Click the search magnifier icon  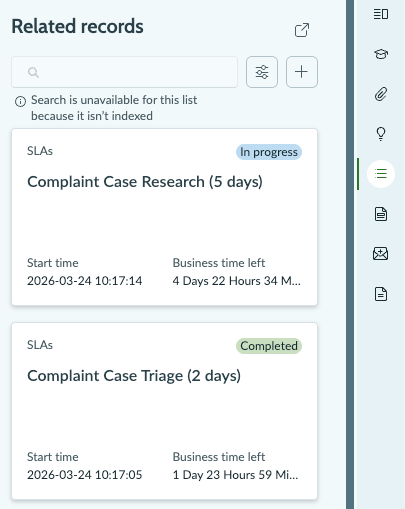(33, 72)
